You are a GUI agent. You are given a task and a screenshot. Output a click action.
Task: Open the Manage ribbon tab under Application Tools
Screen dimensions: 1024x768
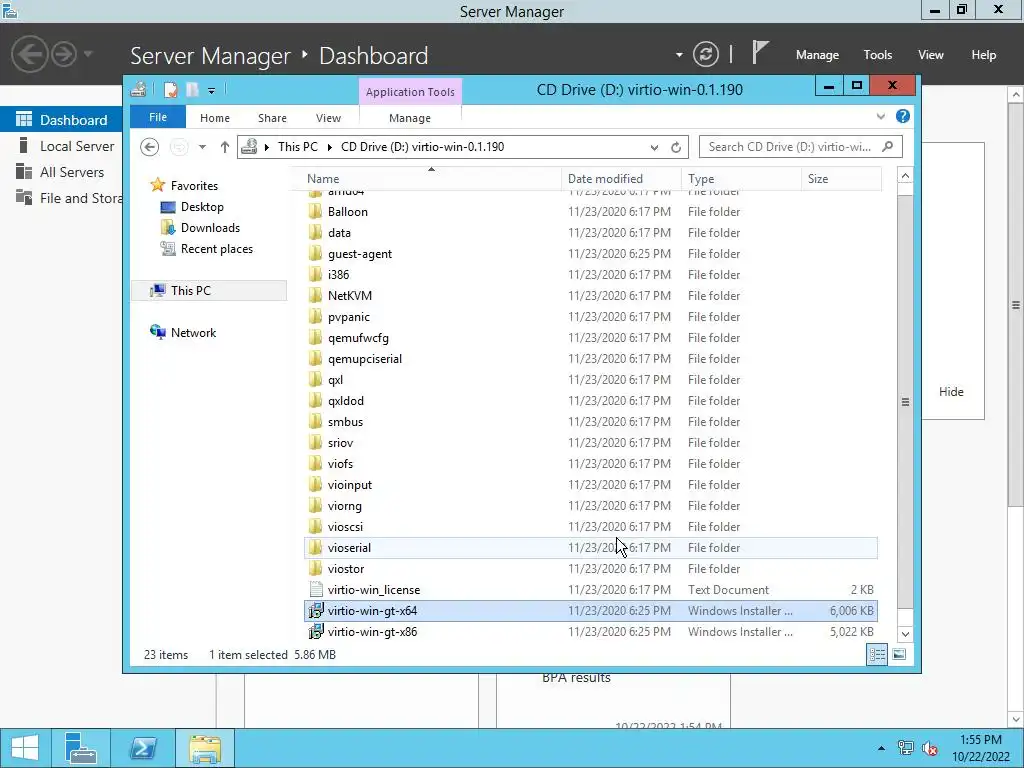point(410,118)
